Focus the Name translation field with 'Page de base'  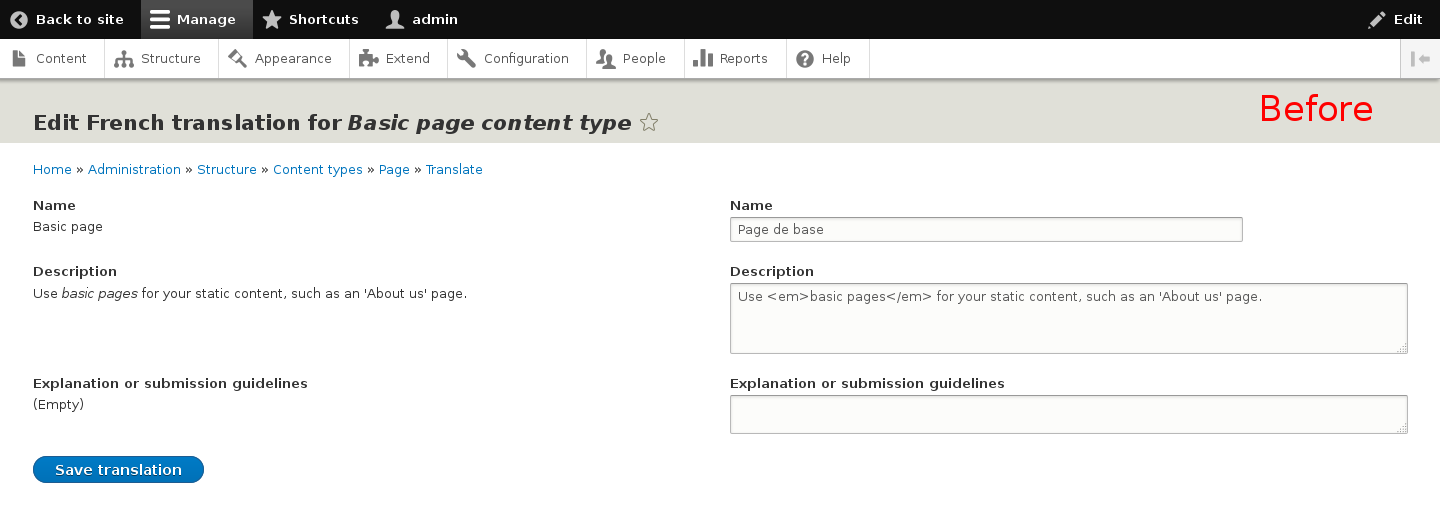pyautogui.click(x=986, y=230)
